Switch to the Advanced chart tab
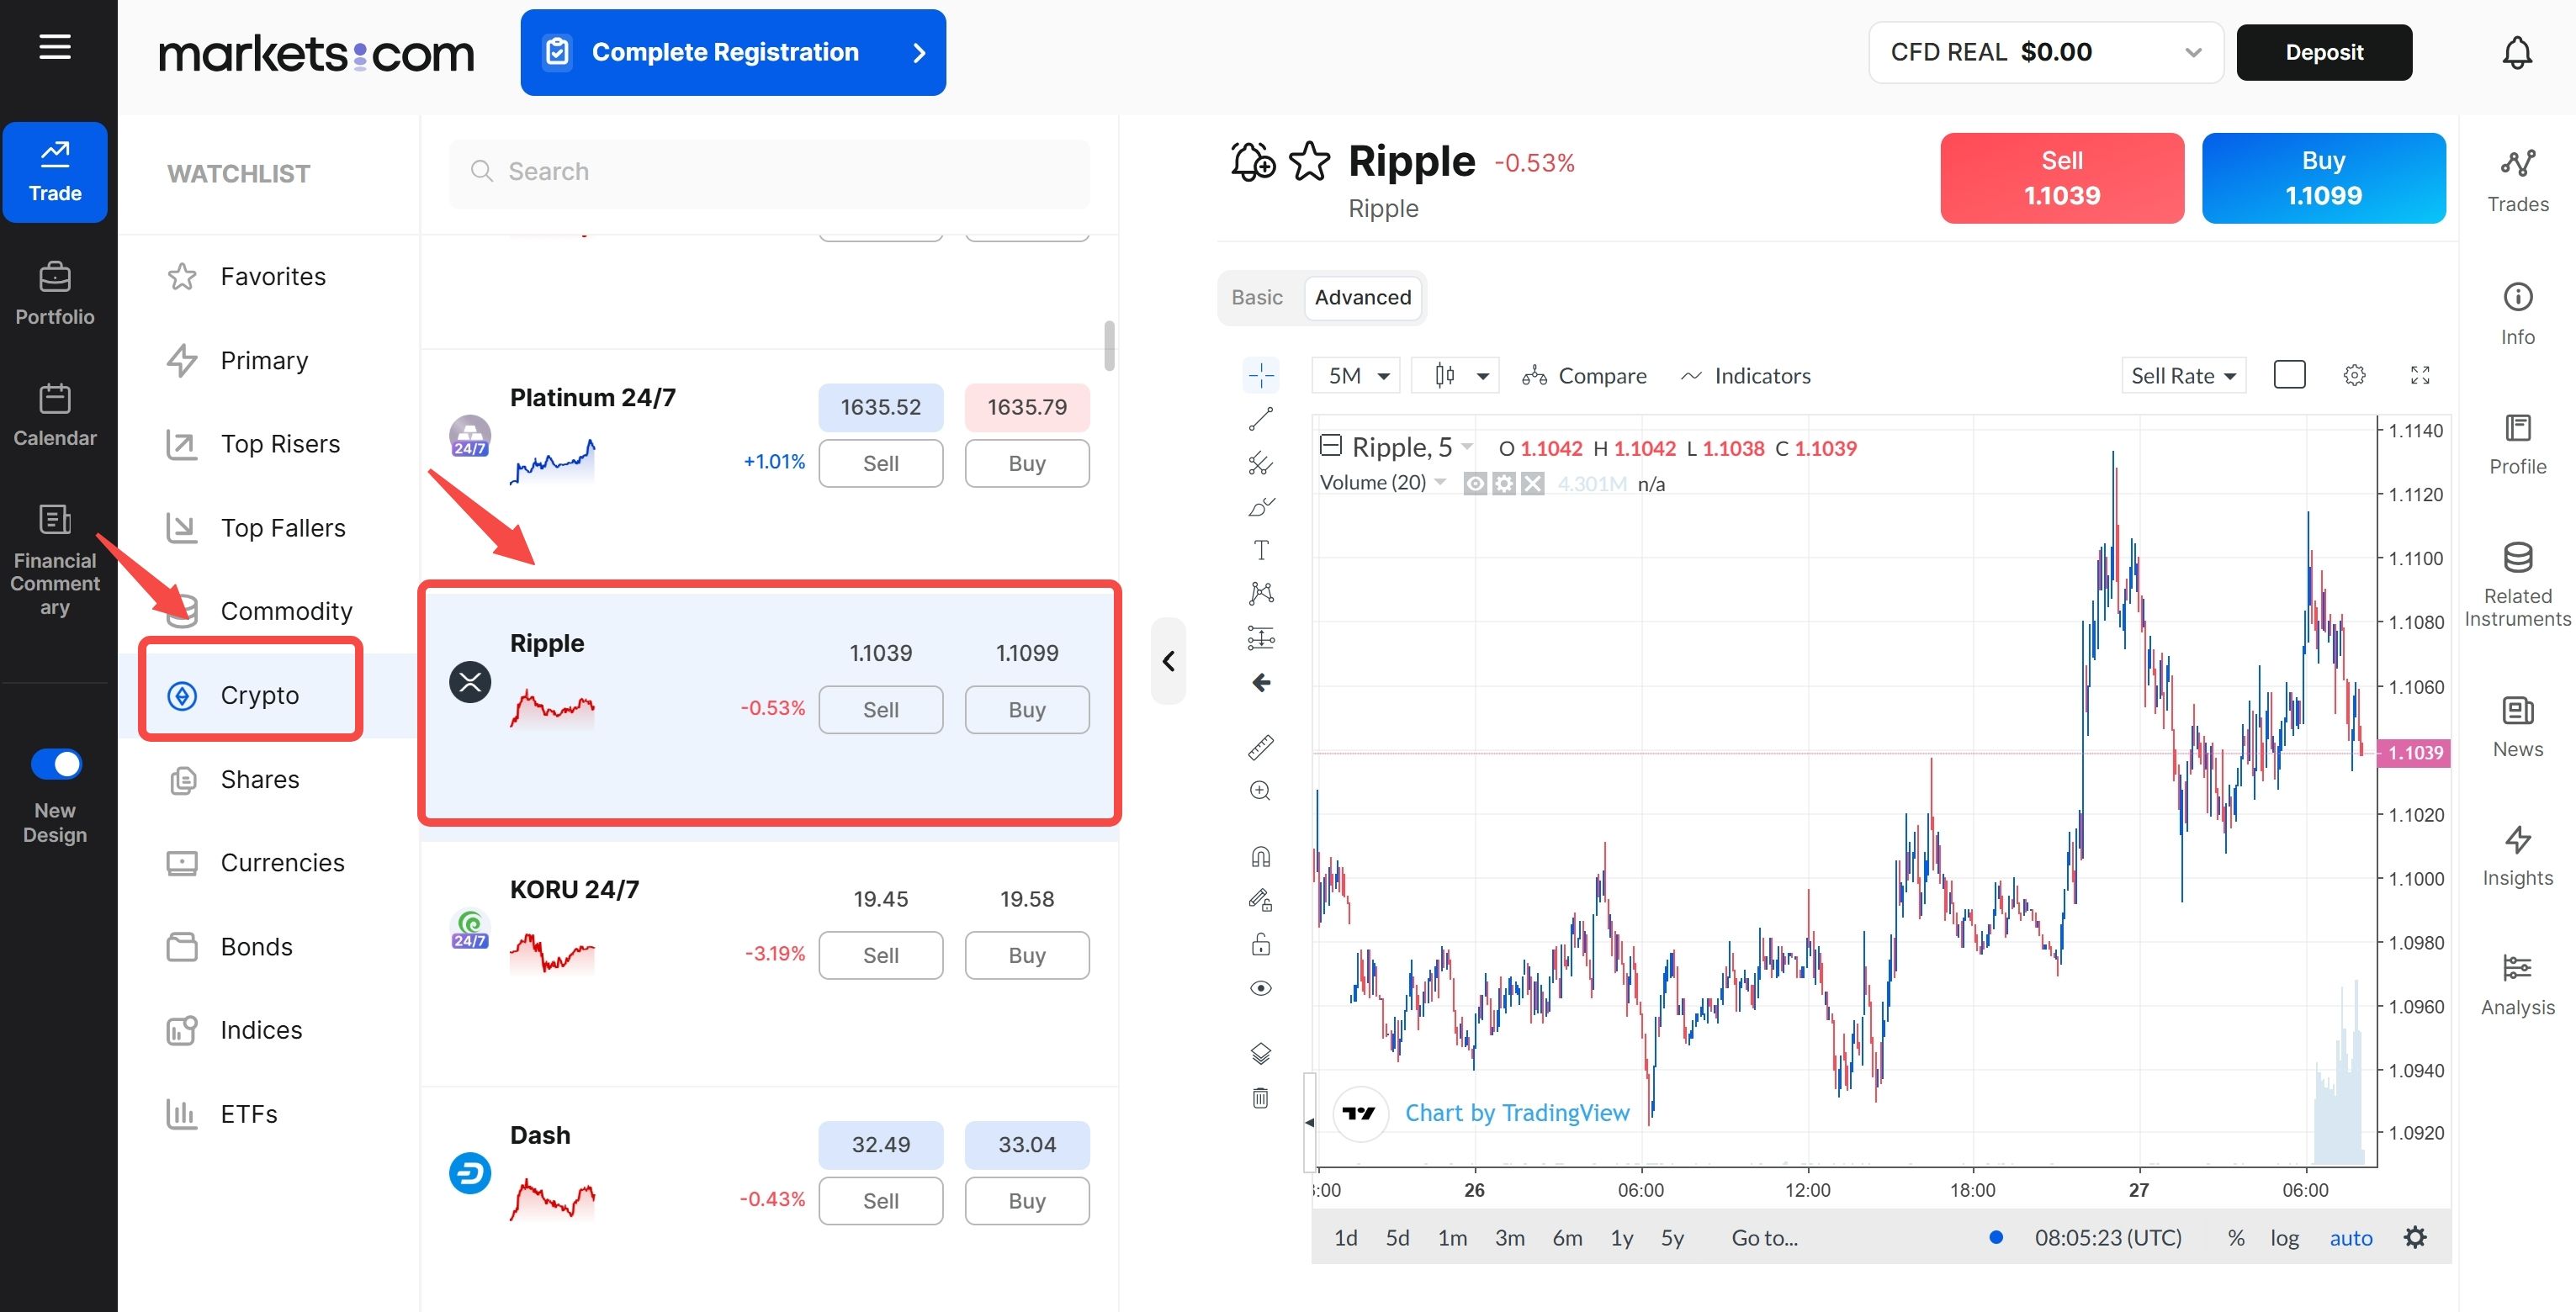Viewport: 2576px width, 1312px height. coord(1362,297)
